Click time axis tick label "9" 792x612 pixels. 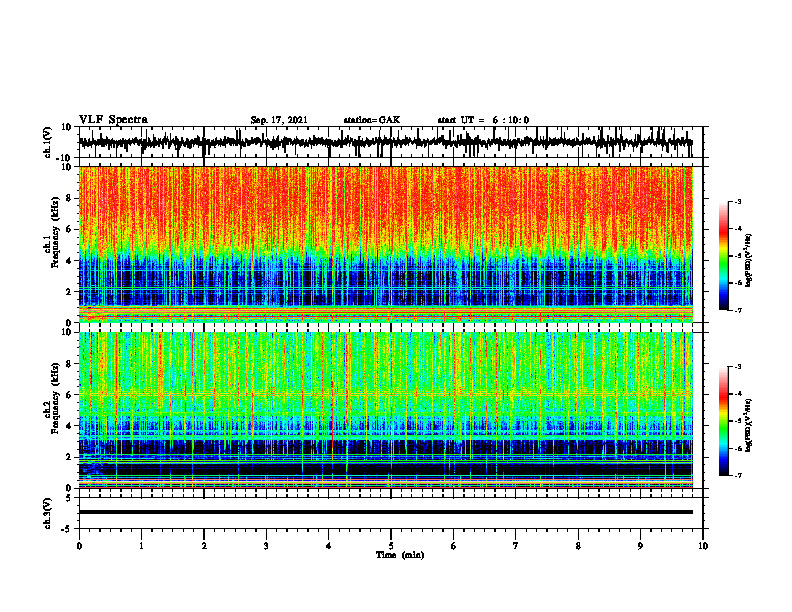coord(640,546)
